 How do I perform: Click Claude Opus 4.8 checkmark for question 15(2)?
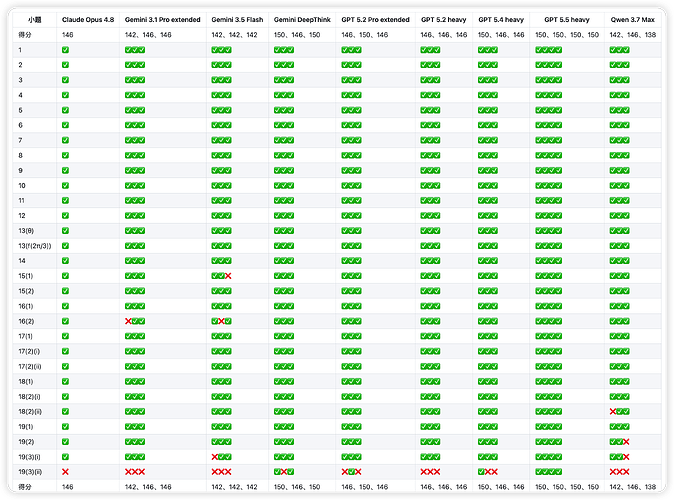click(65, 291)
